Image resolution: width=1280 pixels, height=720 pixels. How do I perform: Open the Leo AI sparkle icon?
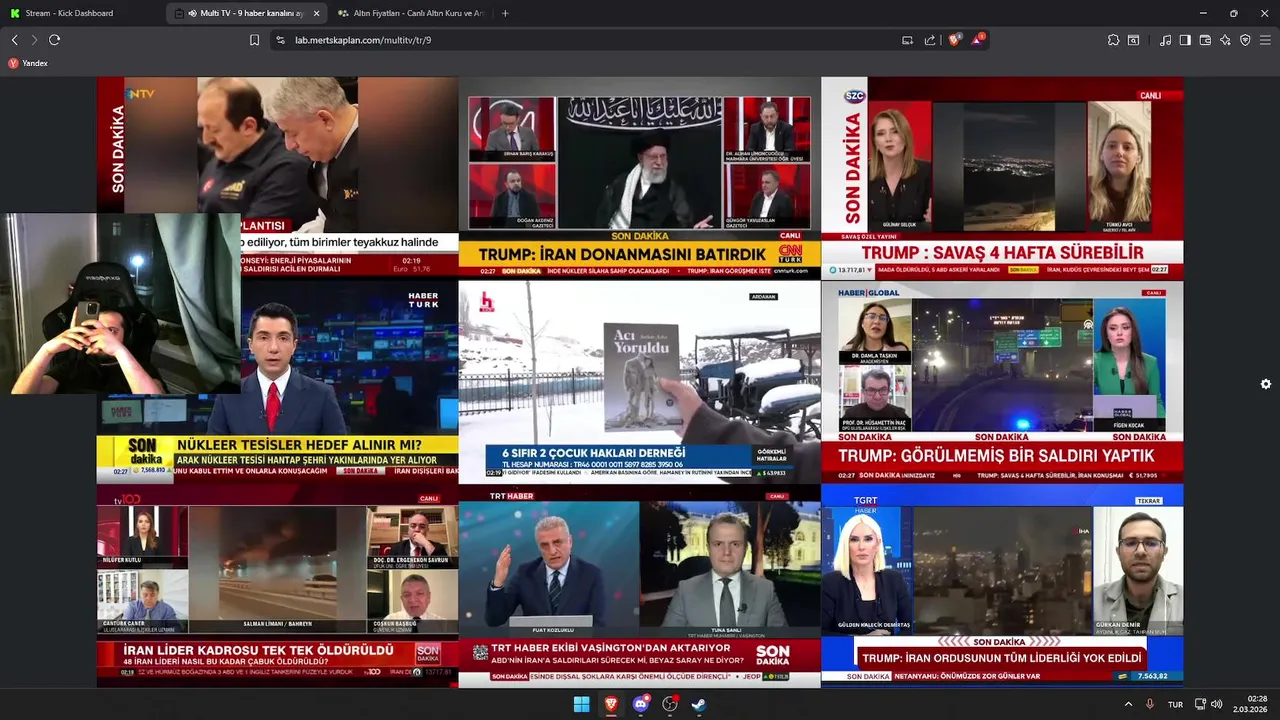coord(1225,40)
